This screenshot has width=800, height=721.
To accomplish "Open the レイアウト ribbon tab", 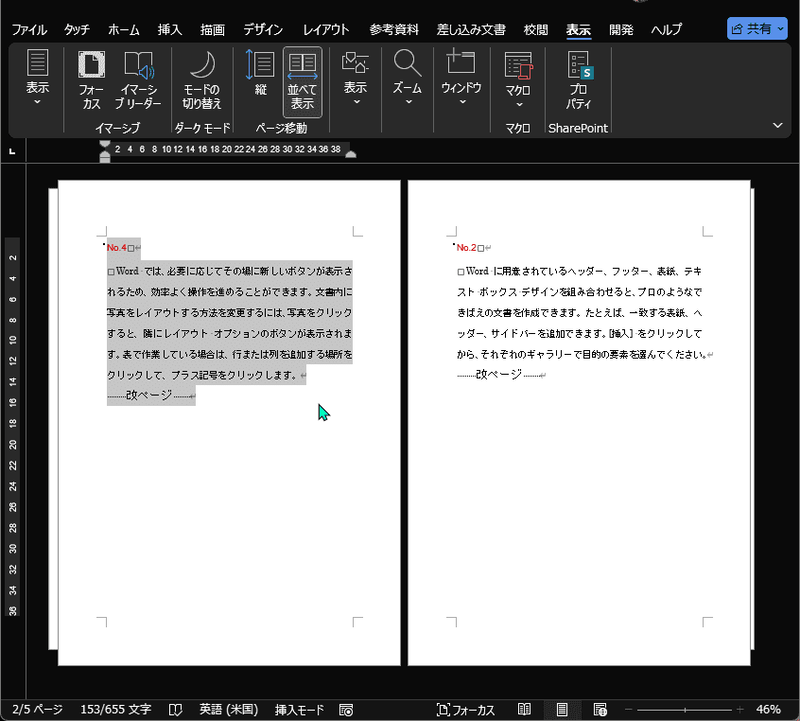I will (326, 30).
